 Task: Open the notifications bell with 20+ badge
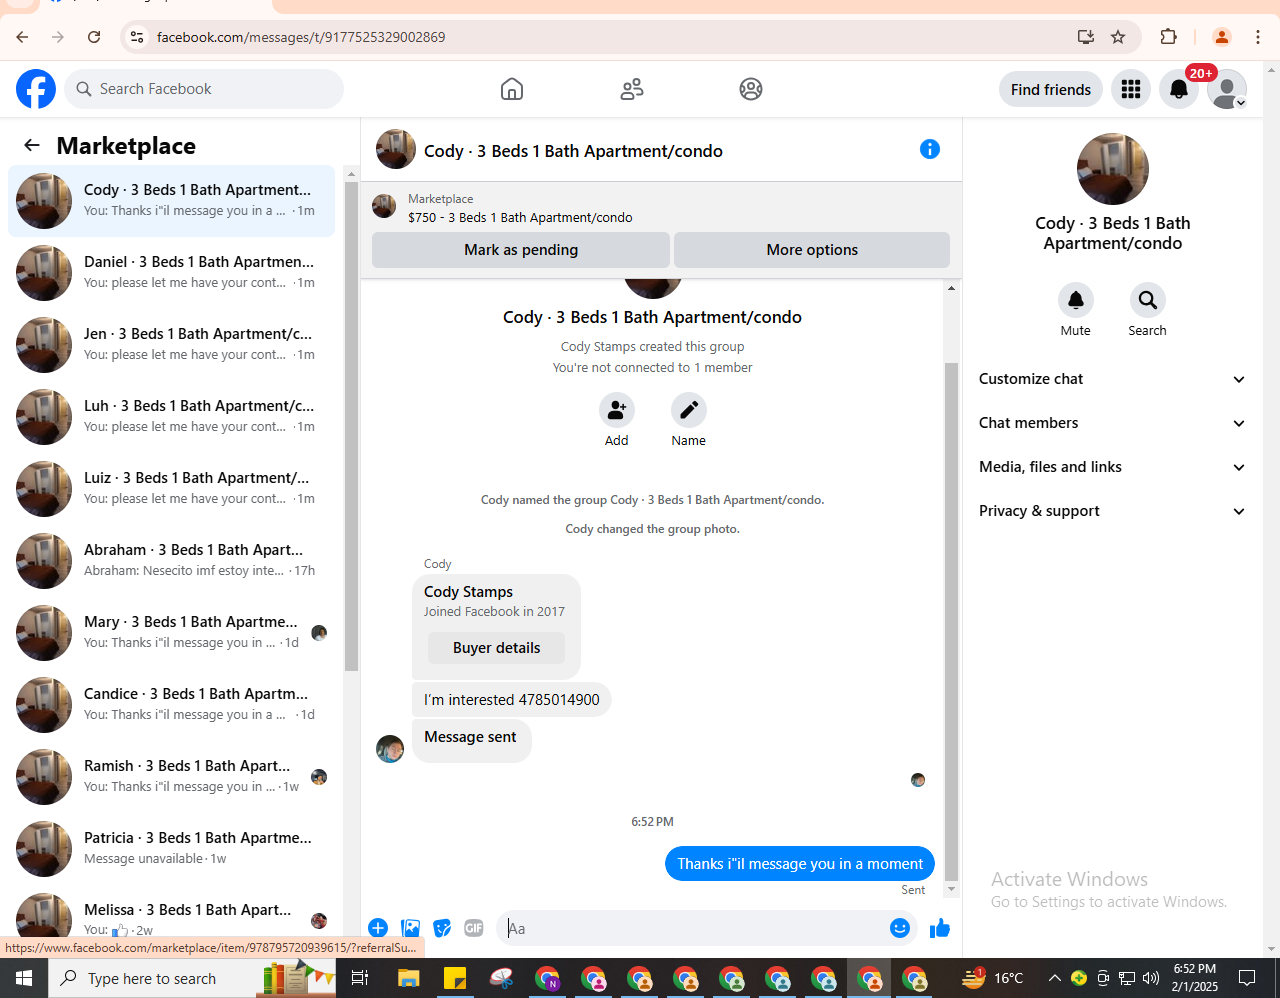click(1179, 89)
